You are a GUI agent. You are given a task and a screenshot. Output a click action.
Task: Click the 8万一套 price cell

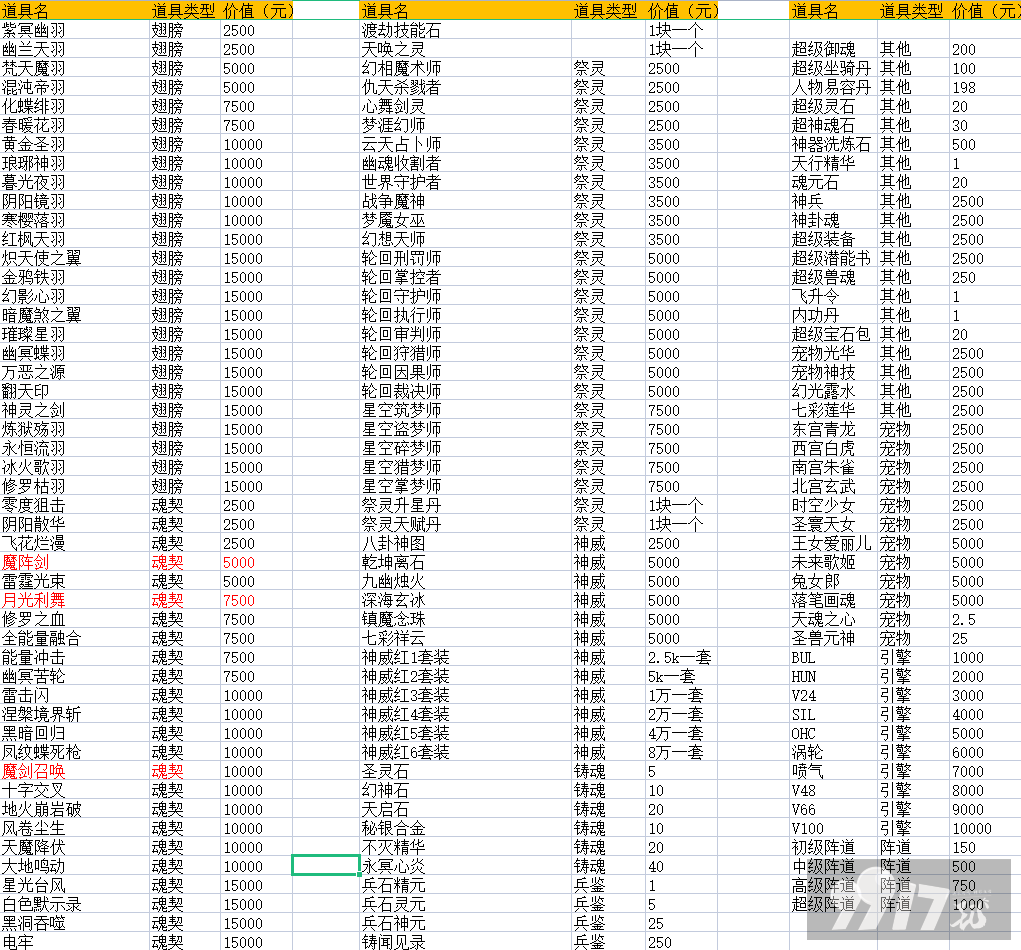click(675, 753)
